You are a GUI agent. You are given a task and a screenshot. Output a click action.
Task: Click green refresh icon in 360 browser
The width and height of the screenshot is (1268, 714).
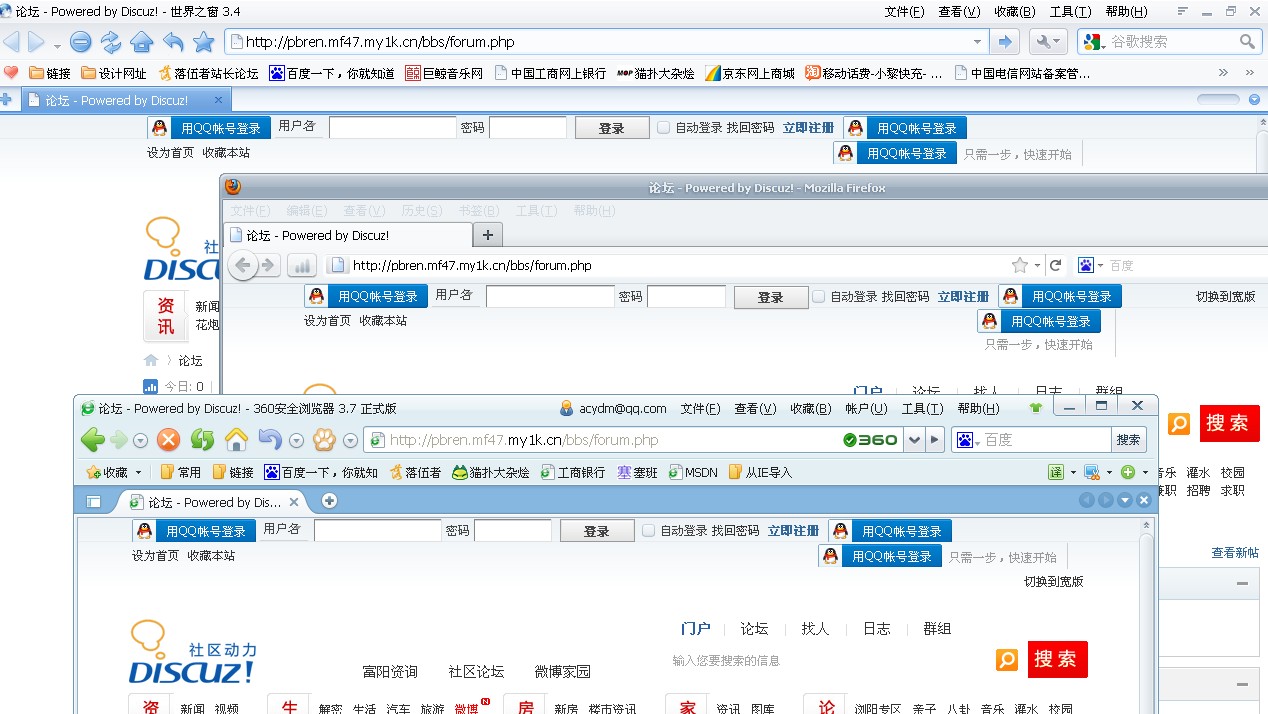(x=203, y=439)
